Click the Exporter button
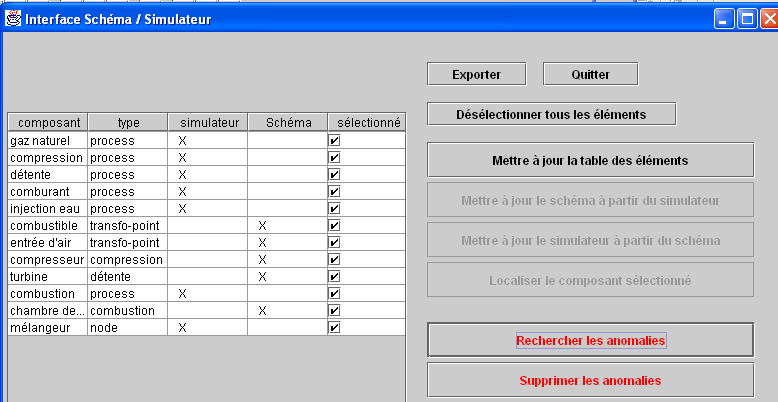778x402 pixels. 476,74
